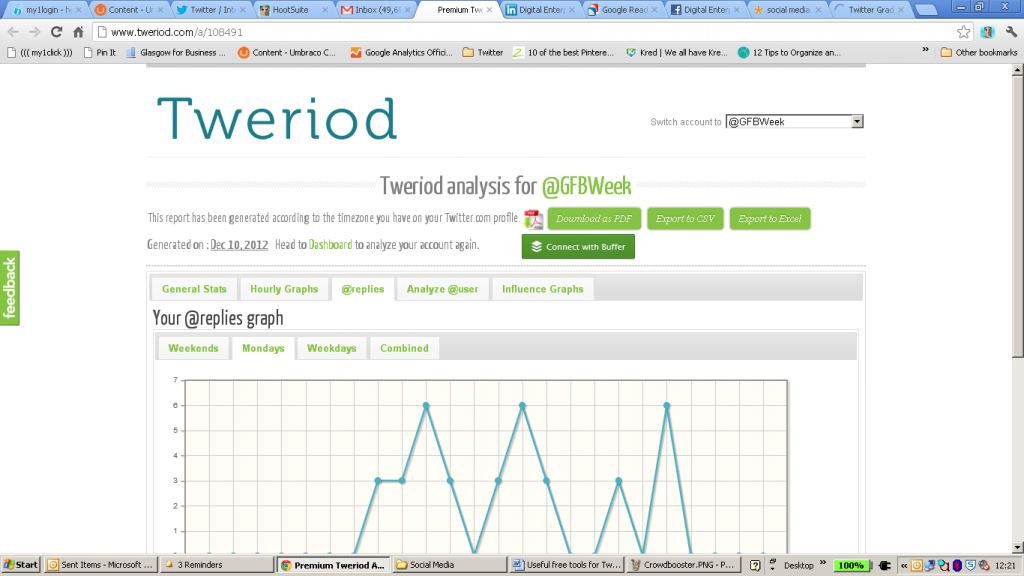Switch to the Hourly Graphs tab
Image resolution: width=1024 pixels, height=576 pixels.
click(284, 289)
